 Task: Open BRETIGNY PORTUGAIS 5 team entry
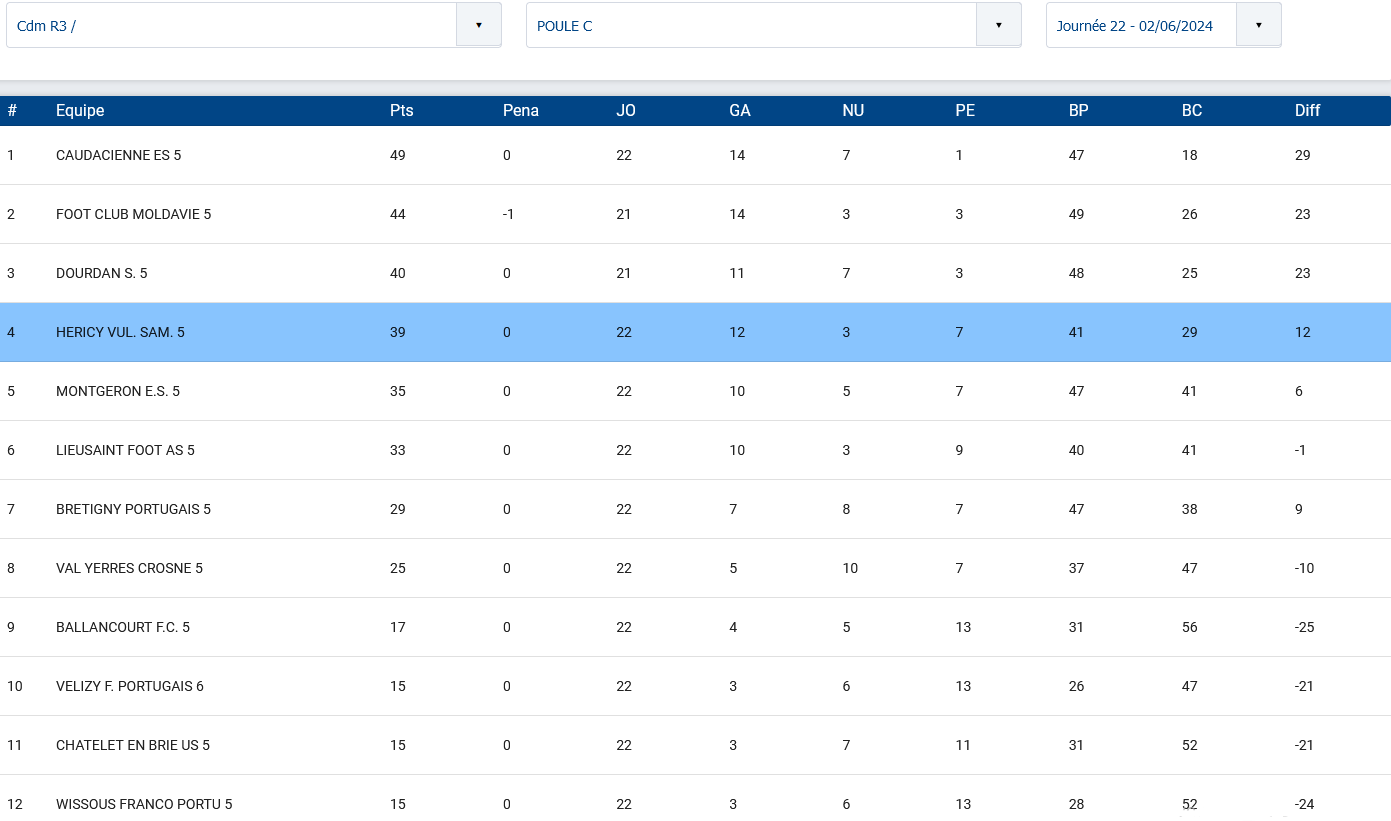[133, 509]
